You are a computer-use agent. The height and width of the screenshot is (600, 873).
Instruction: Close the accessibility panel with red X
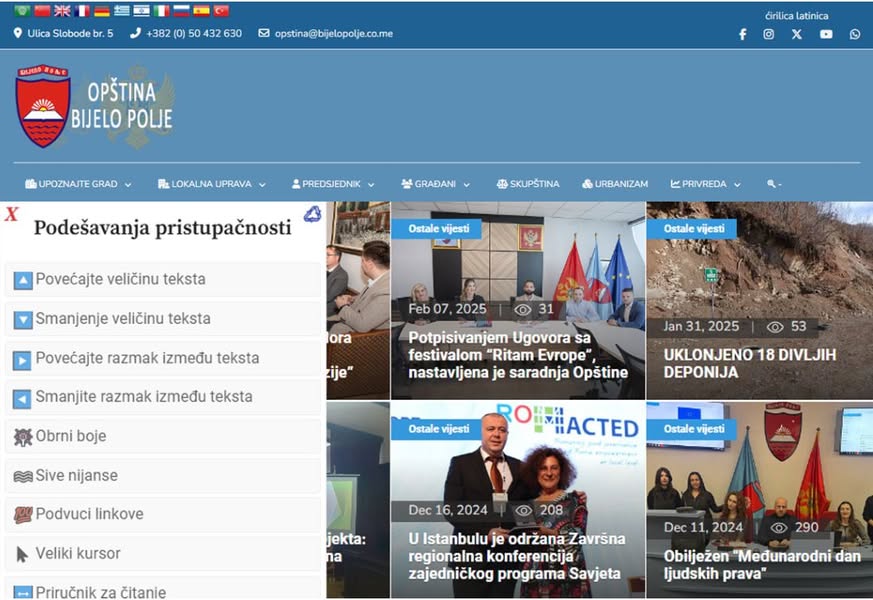[x=11, y=214]
